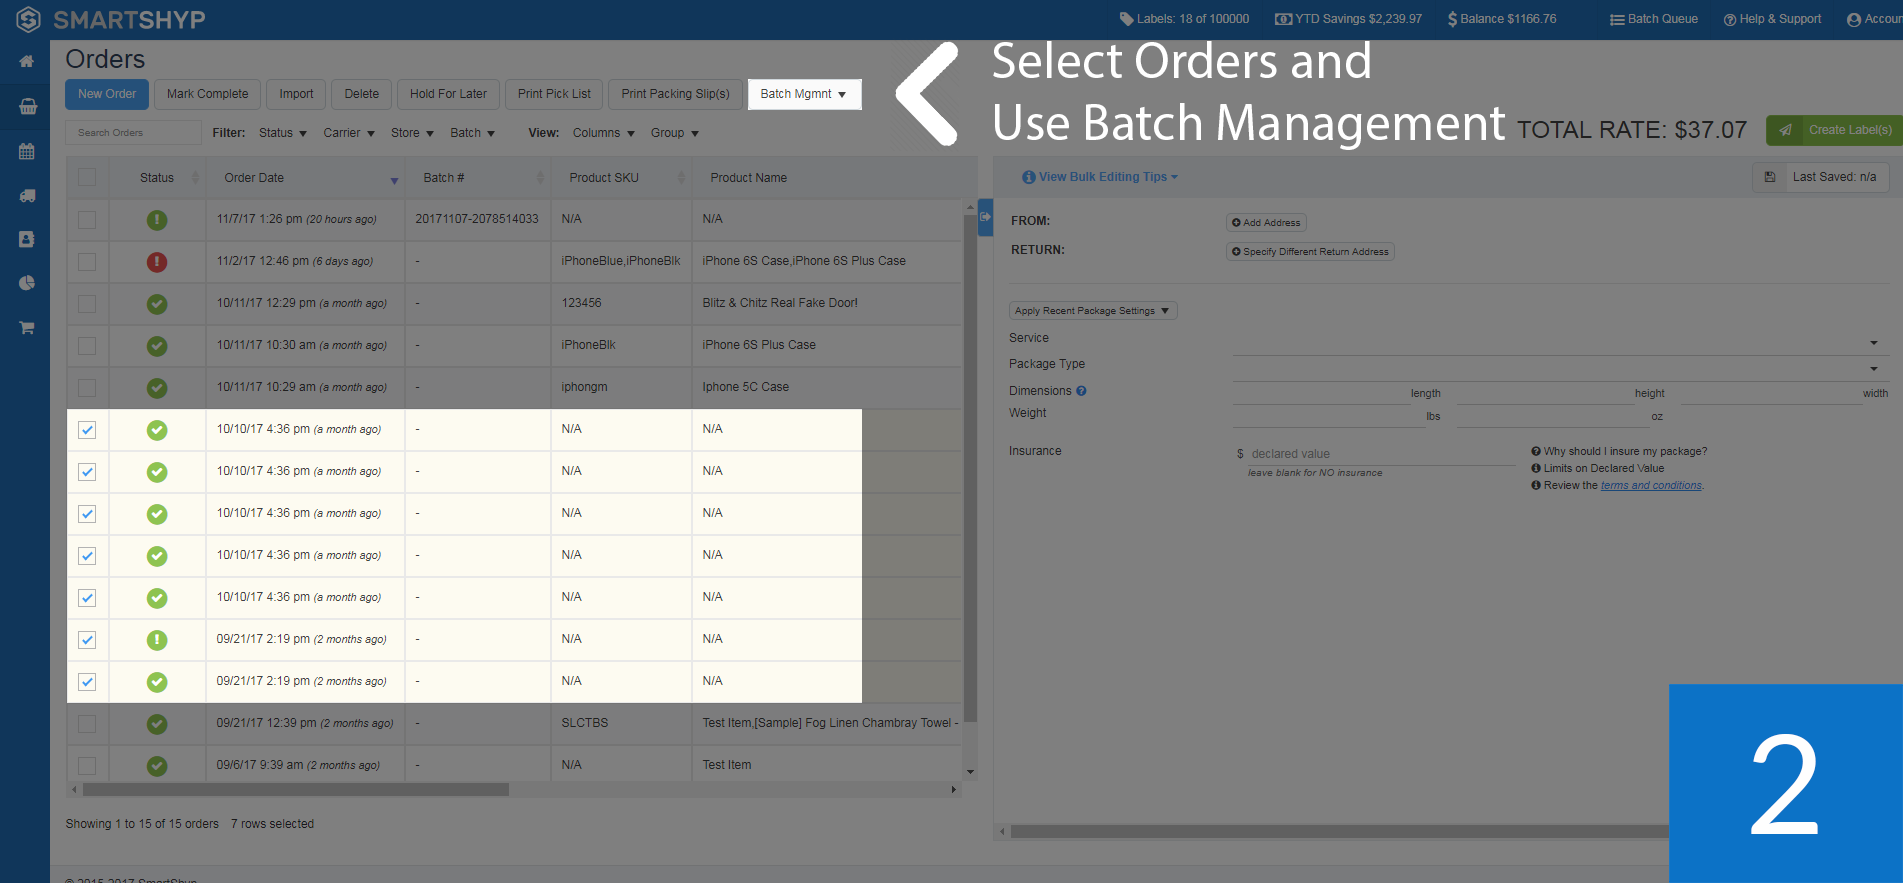
Task: Click the Account user icon
Action: tap(1854, 20)
